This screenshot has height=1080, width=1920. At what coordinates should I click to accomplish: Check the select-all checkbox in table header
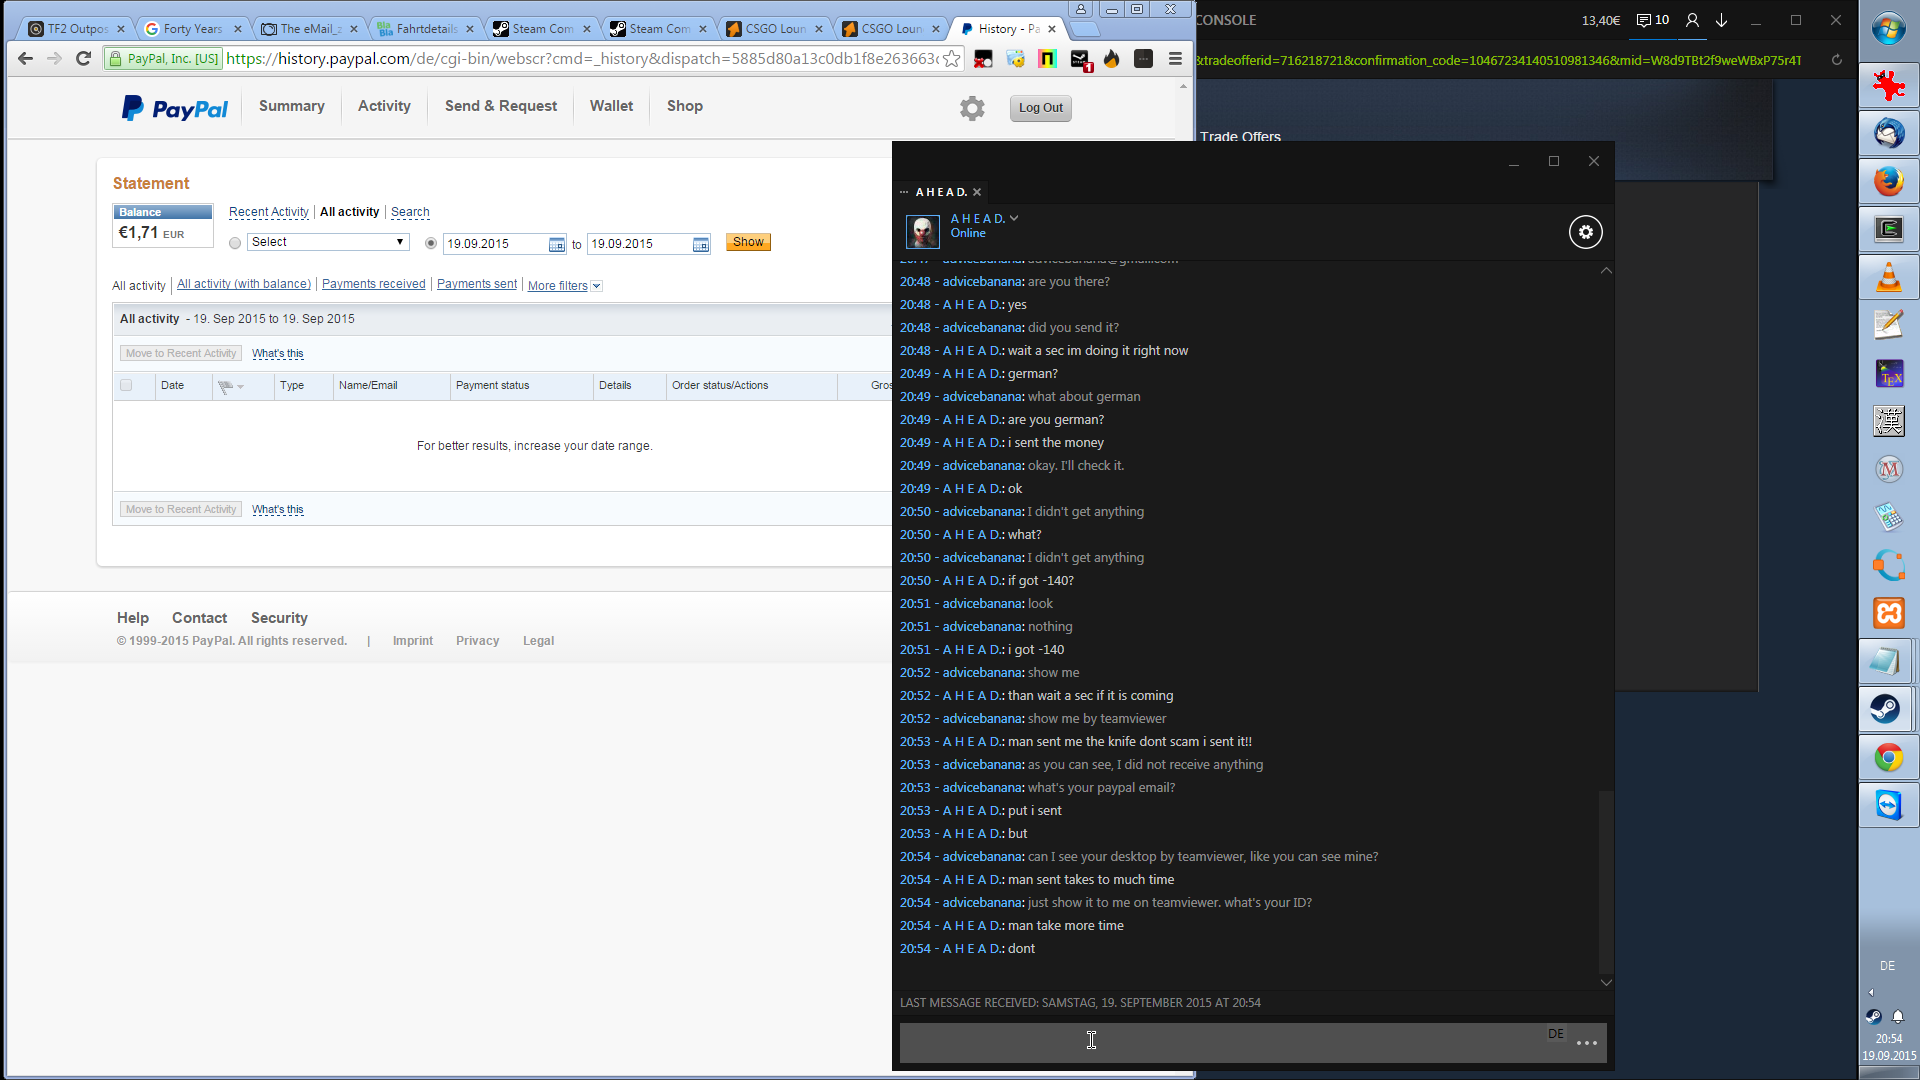(x=126, y=385)
